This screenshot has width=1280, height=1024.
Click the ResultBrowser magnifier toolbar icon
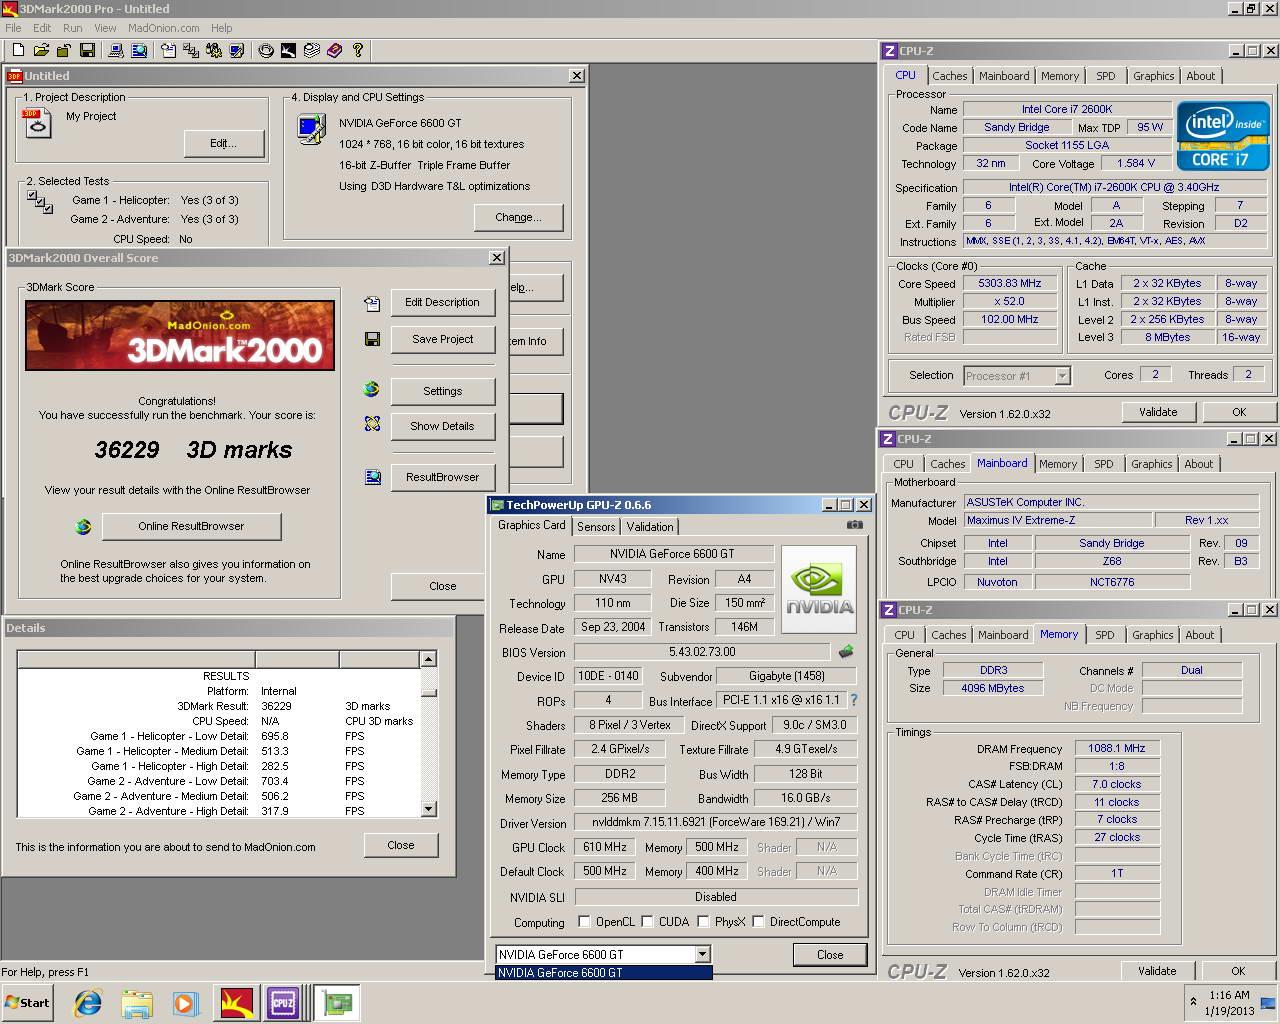point(138,50)
